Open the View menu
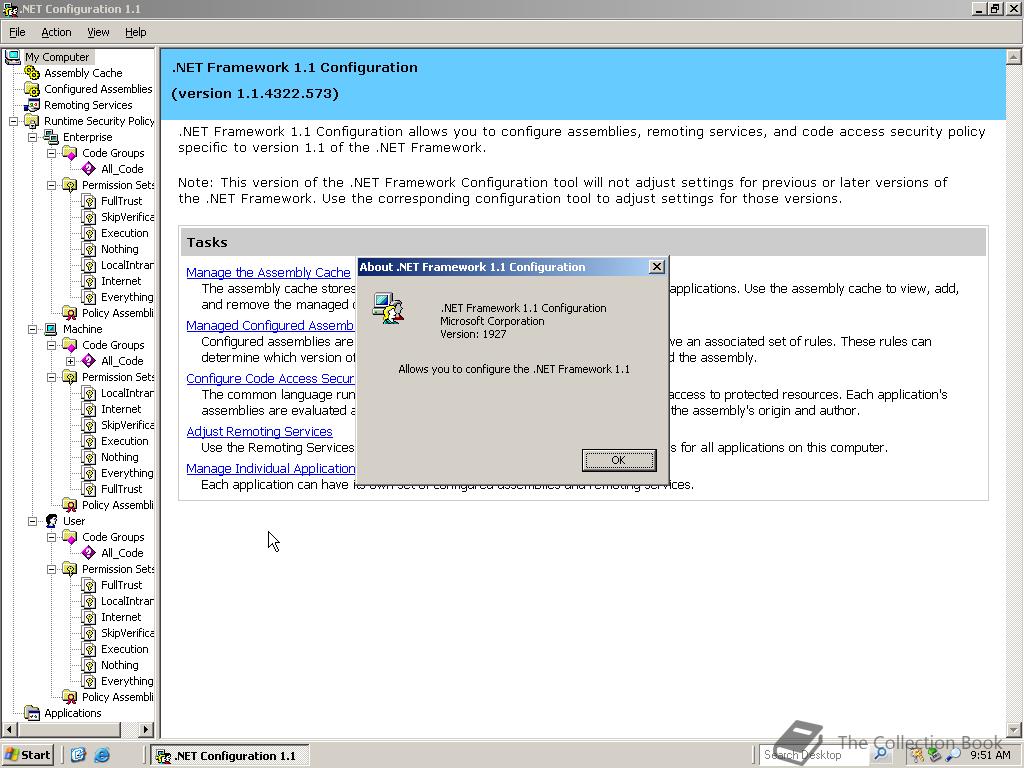The image size is (1024, 768). coord(98,32)
